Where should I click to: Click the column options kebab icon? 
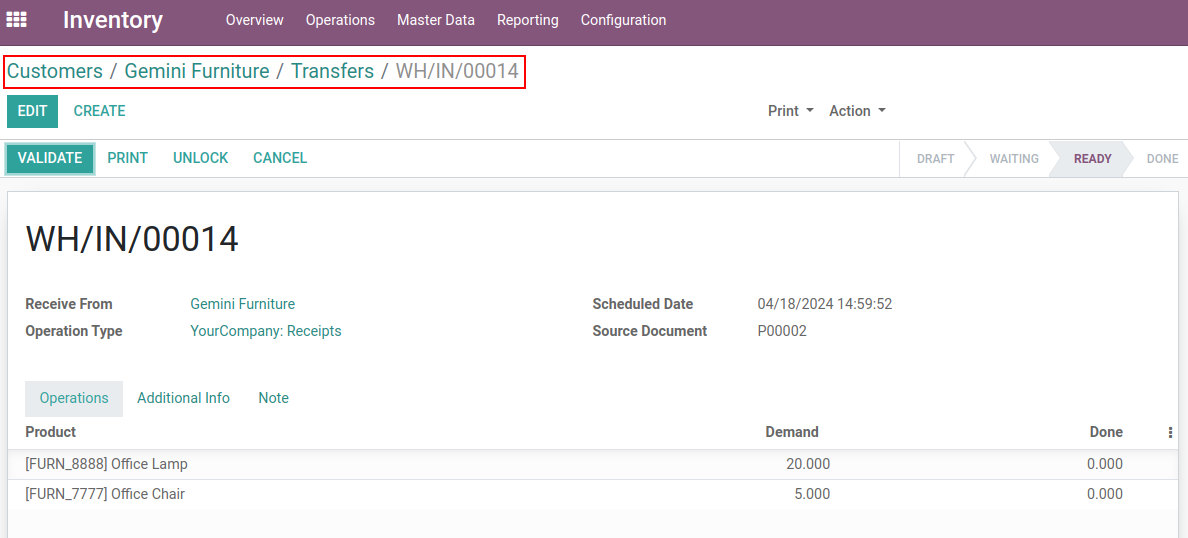[1170, 433]
